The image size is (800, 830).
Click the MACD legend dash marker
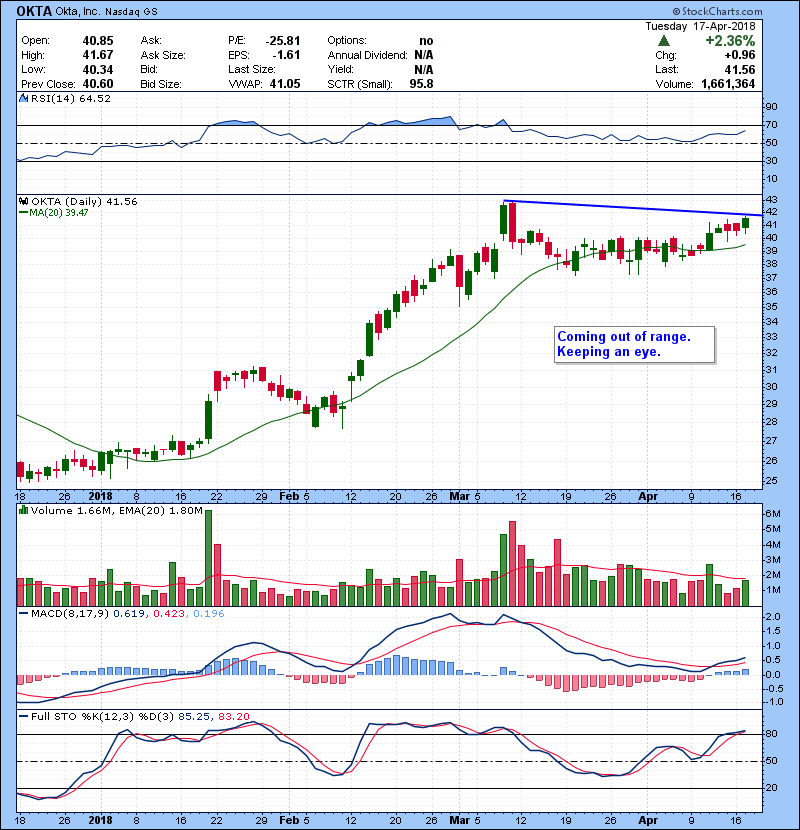pos(23,614)
